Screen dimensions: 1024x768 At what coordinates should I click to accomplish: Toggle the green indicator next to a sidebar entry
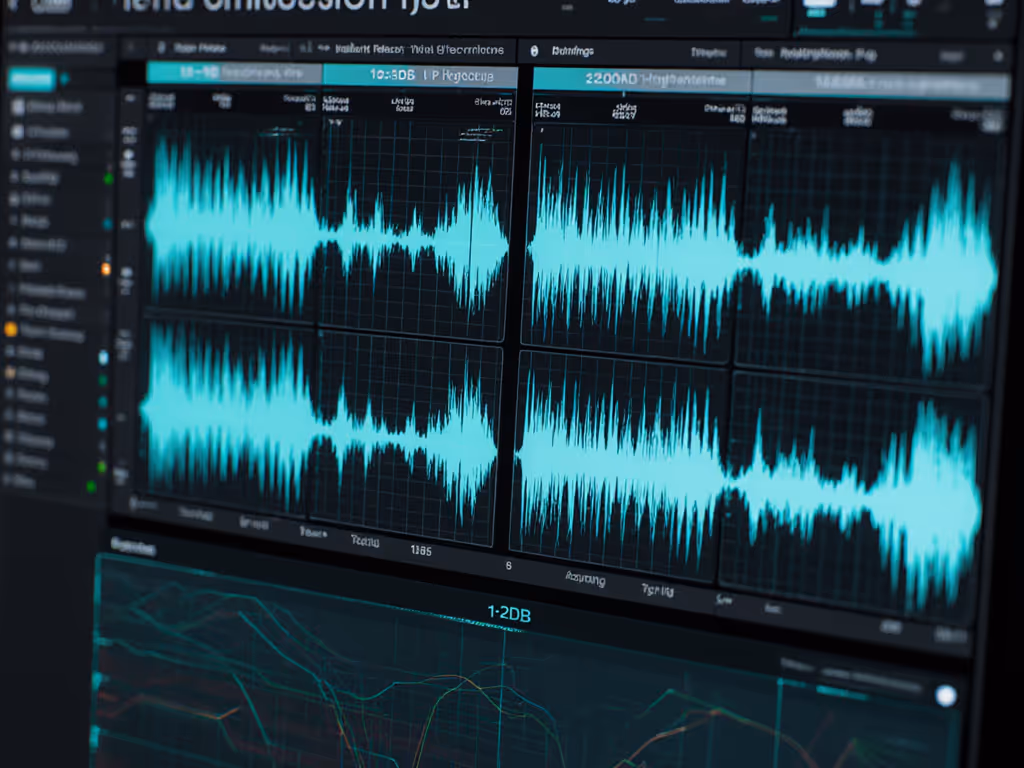coord(104,177)
